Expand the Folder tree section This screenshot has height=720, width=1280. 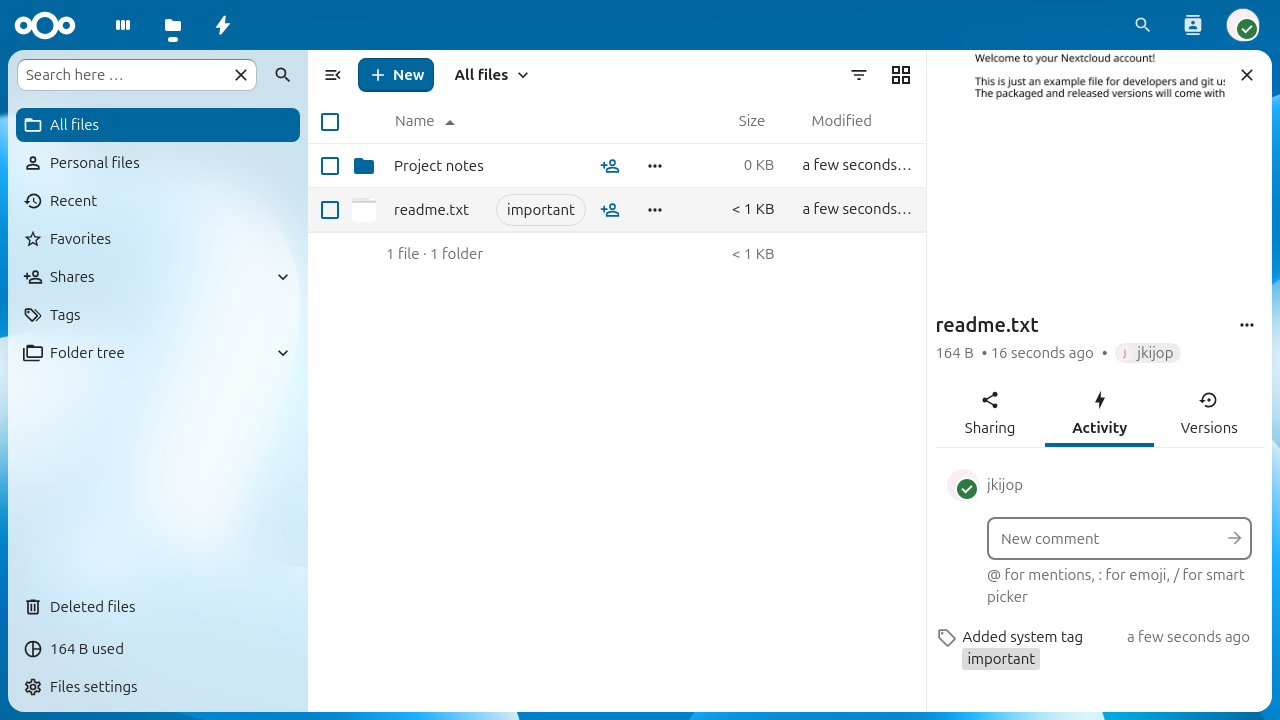283,353
